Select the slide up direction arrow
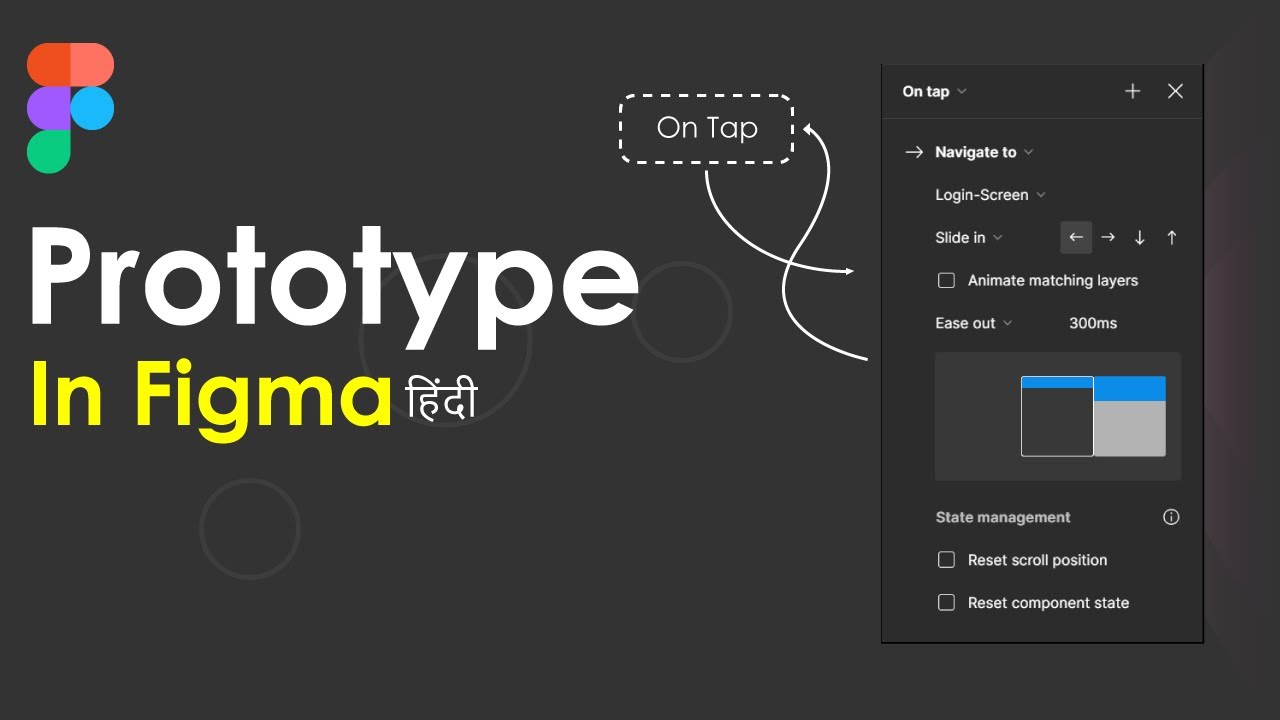 click(x=1172, y=237)
